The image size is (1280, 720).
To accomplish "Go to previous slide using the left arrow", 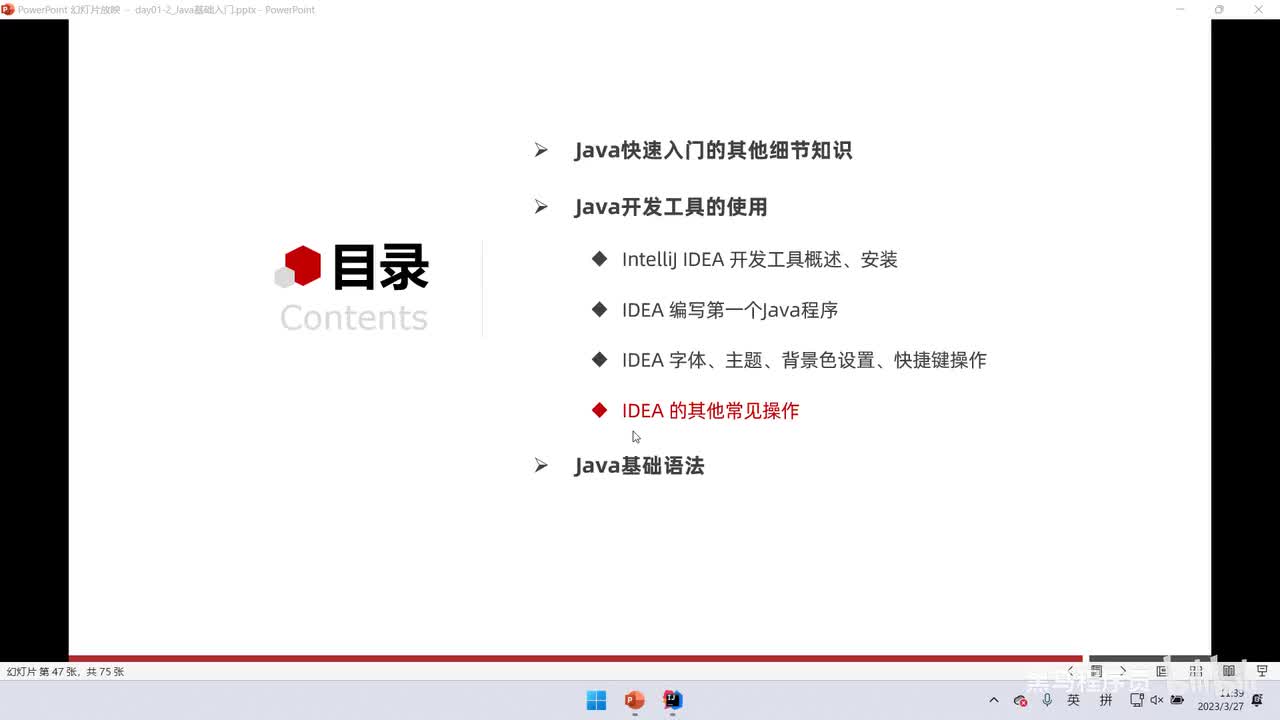I will point(1071,671).
